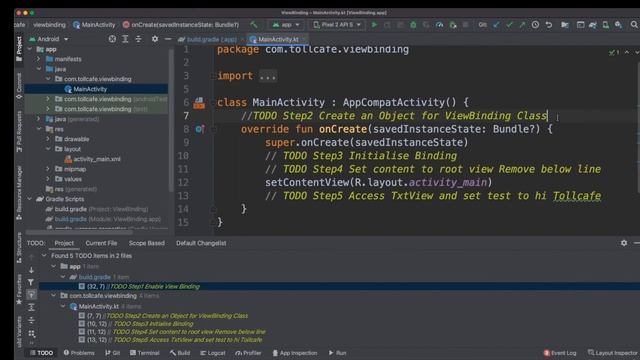Open the Device Manager phone icon
The image size is (640, 360).
[606, 25]
